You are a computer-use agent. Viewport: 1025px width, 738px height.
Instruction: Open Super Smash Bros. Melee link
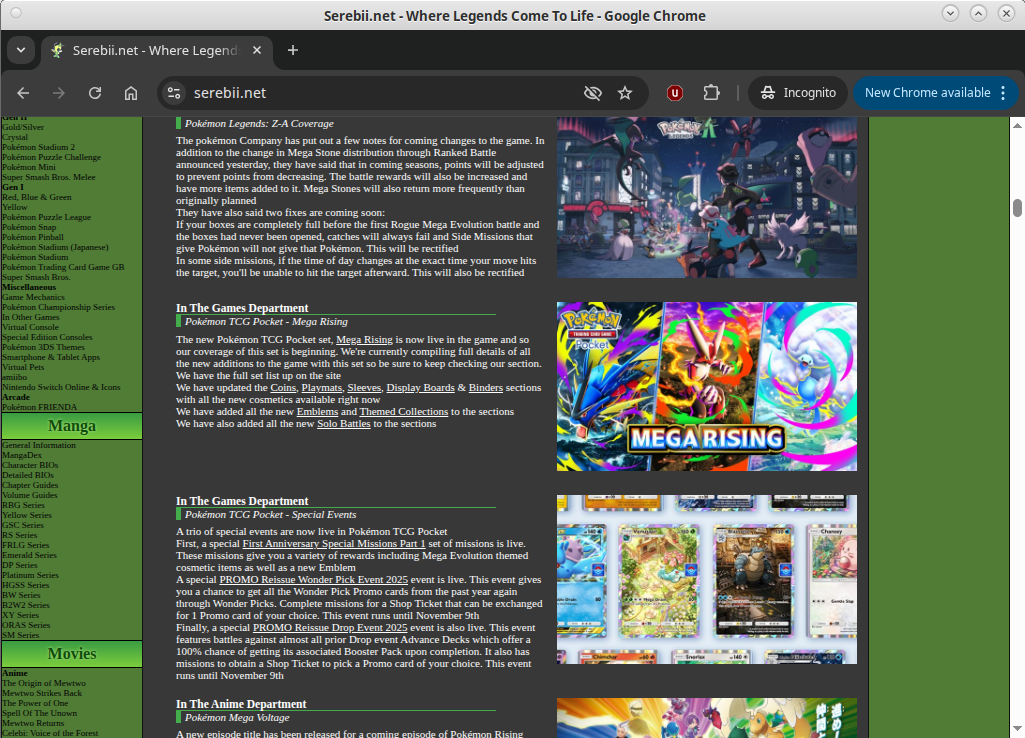click(48, 177)
